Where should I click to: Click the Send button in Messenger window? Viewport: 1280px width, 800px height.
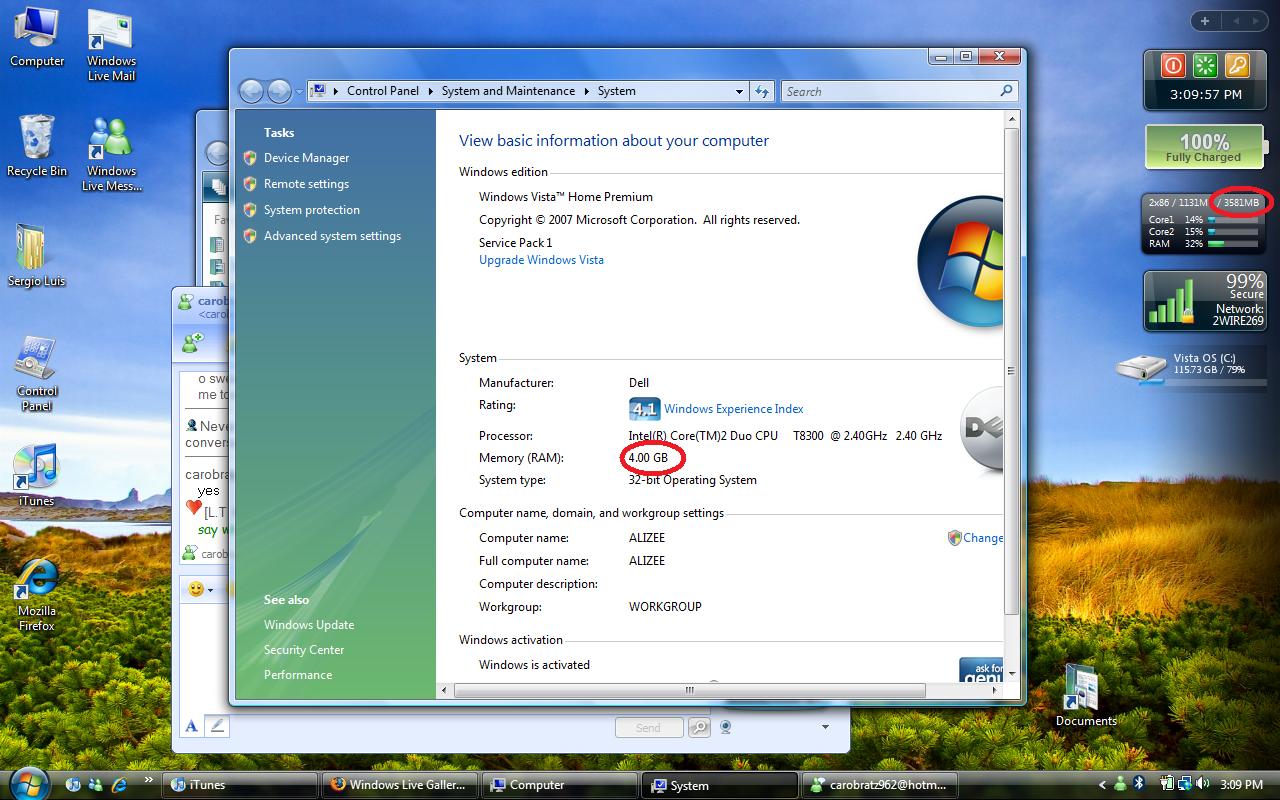point(648,728)
